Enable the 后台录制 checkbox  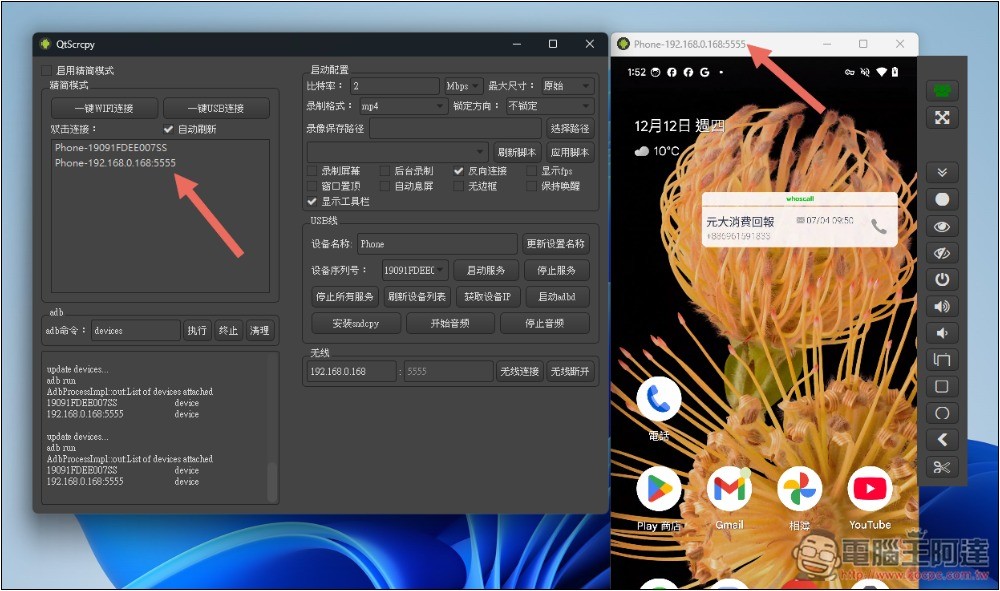tap(385, 171)
